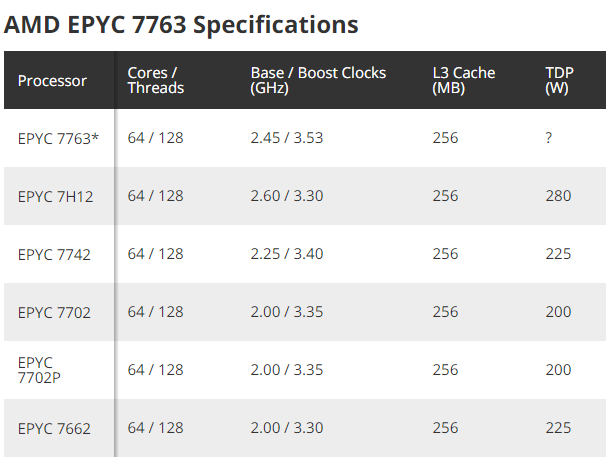Click the EPYC 7742 processor name

coord(54,254)
